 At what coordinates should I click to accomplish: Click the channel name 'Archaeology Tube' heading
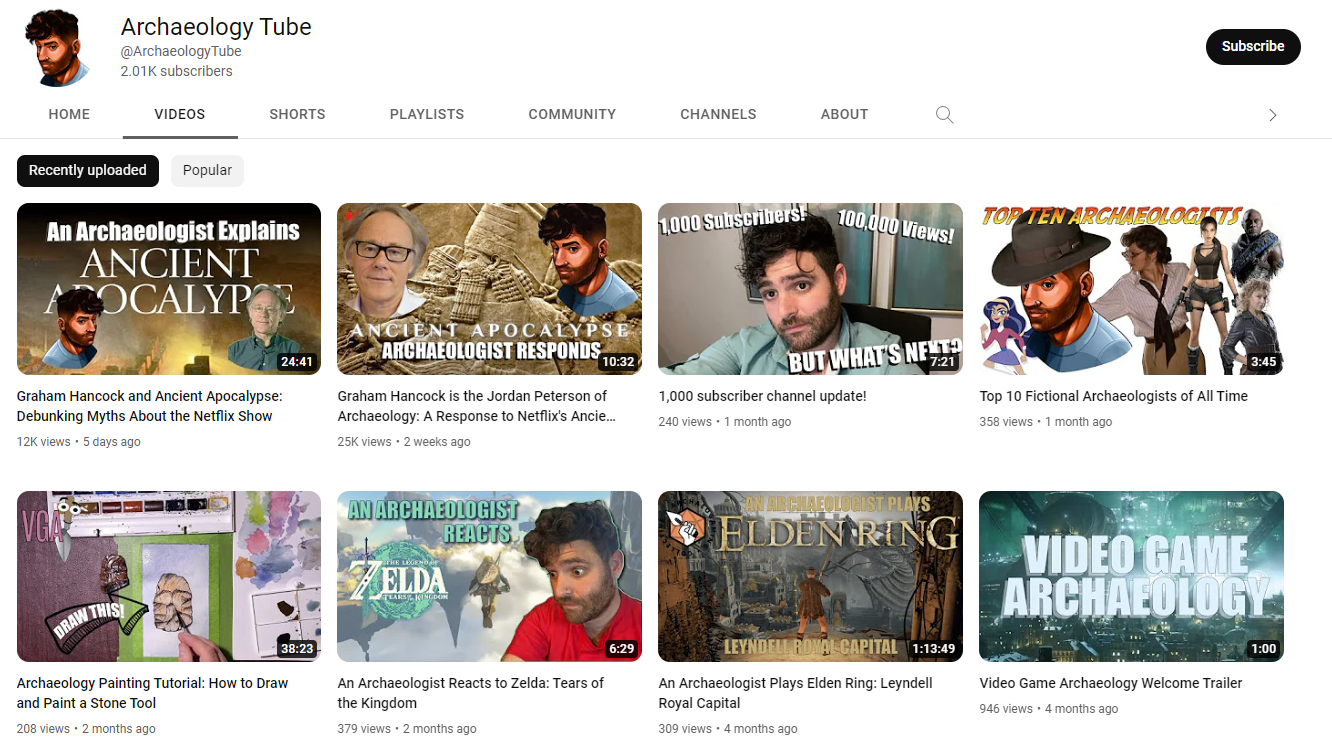tap(216, 27)
